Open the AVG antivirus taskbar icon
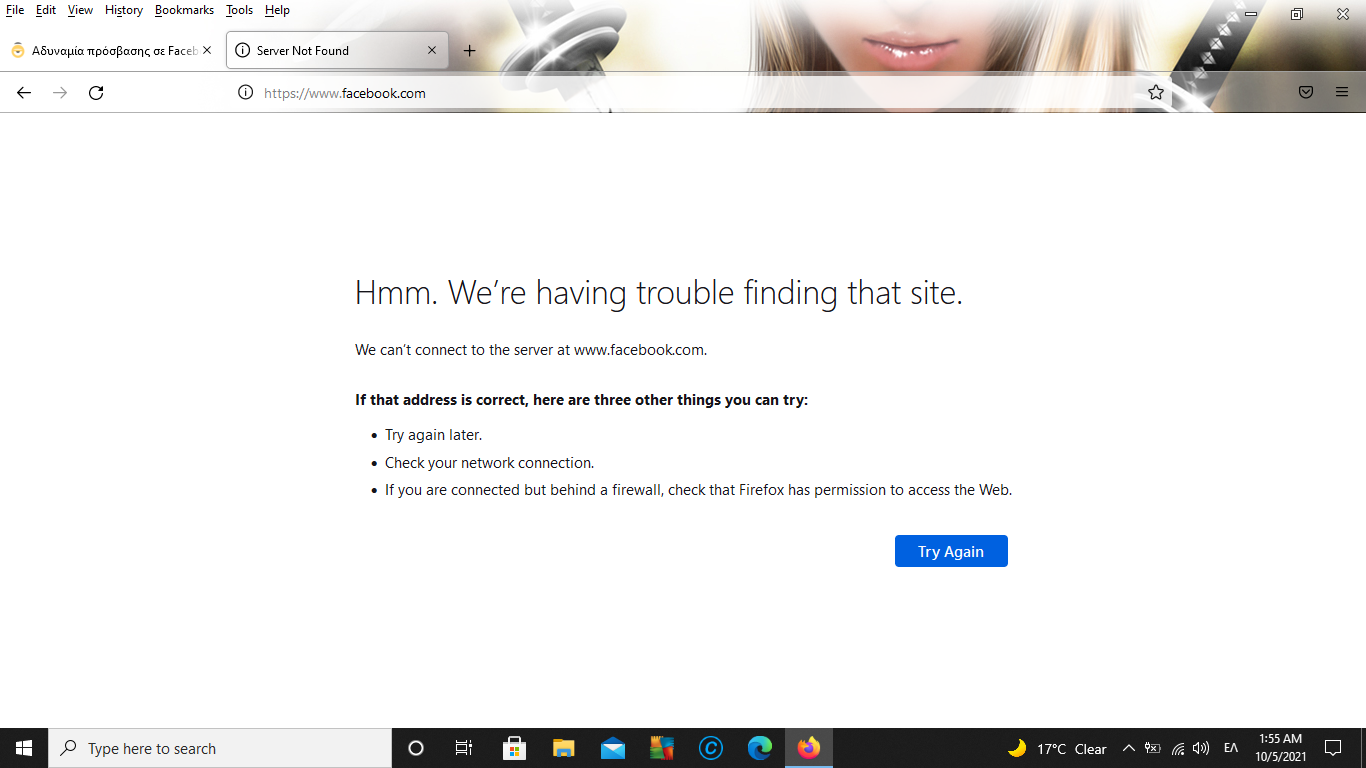The height and width of the screenshot is (768, 1366). (x=662, y=748)
